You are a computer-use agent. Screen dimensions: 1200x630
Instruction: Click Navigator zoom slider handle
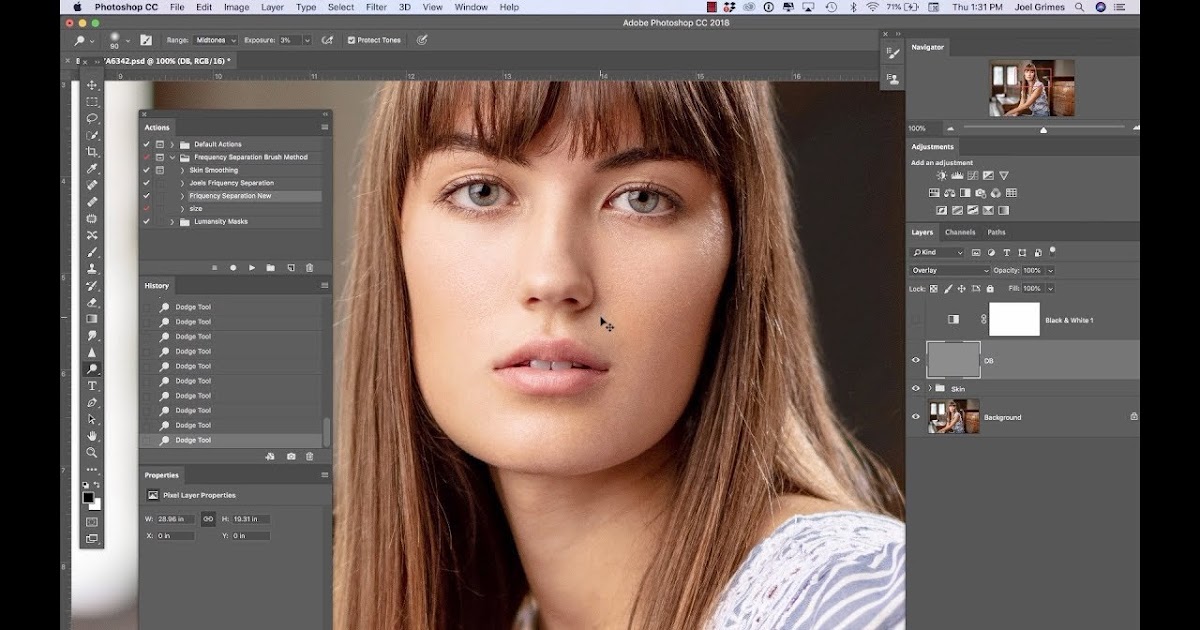(1043, 129)
